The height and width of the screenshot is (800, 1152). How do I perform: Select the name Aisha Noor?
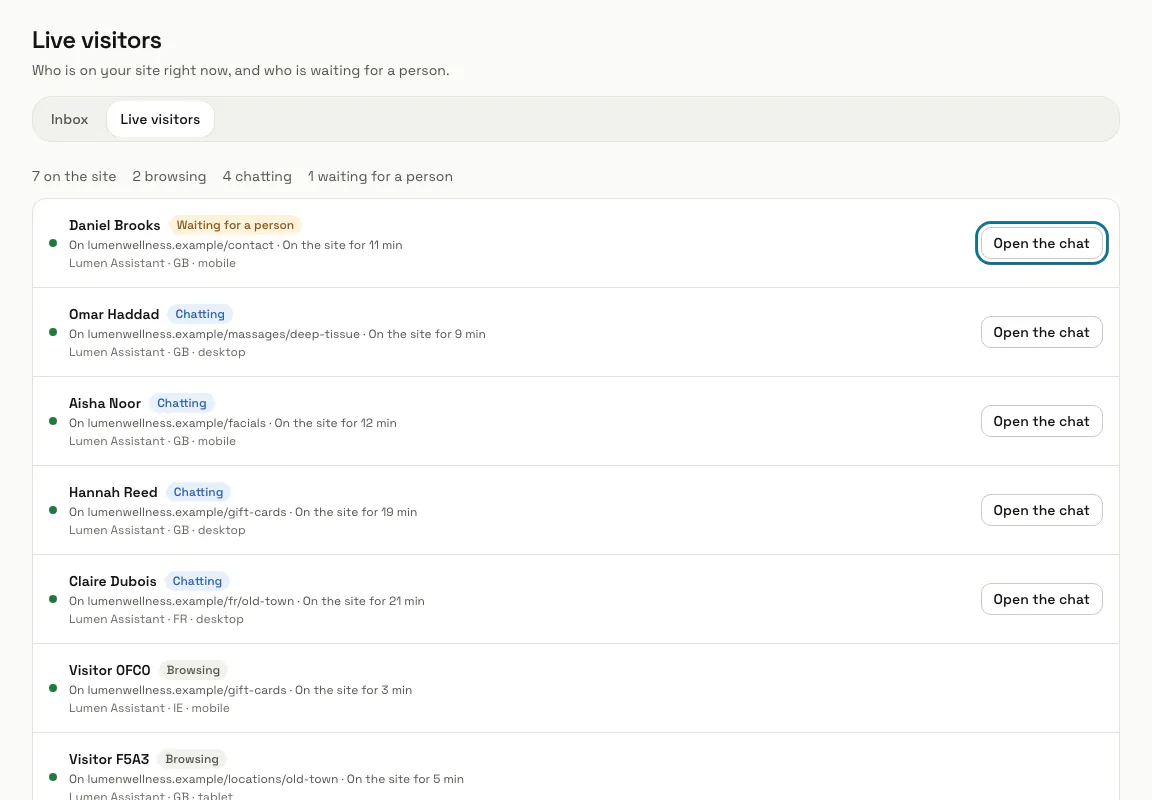coord(105,403)
